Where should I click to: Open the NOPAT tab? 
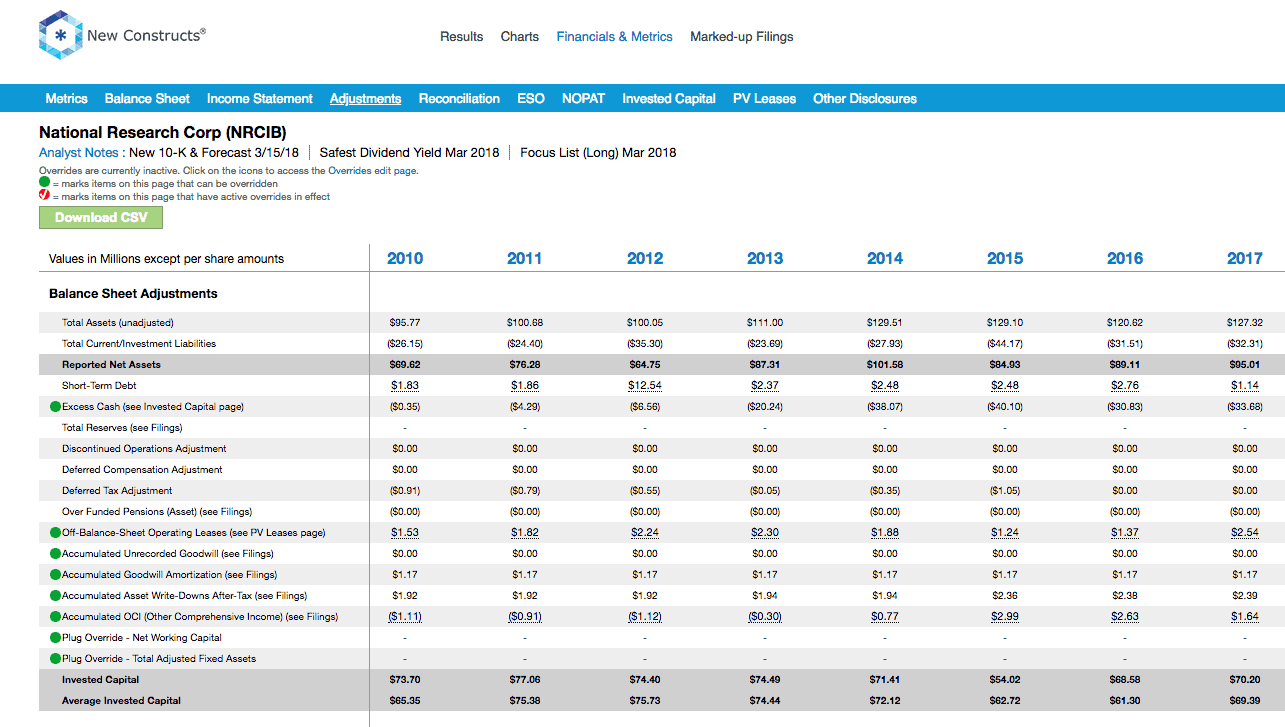pos(583,98)
